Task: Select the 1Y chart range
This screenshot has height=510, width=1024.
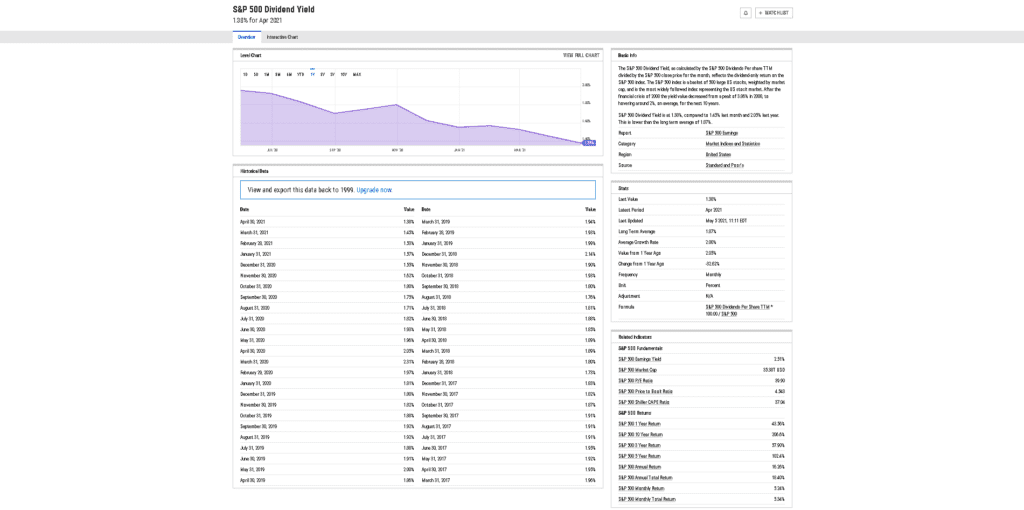Action: point(312,74)
